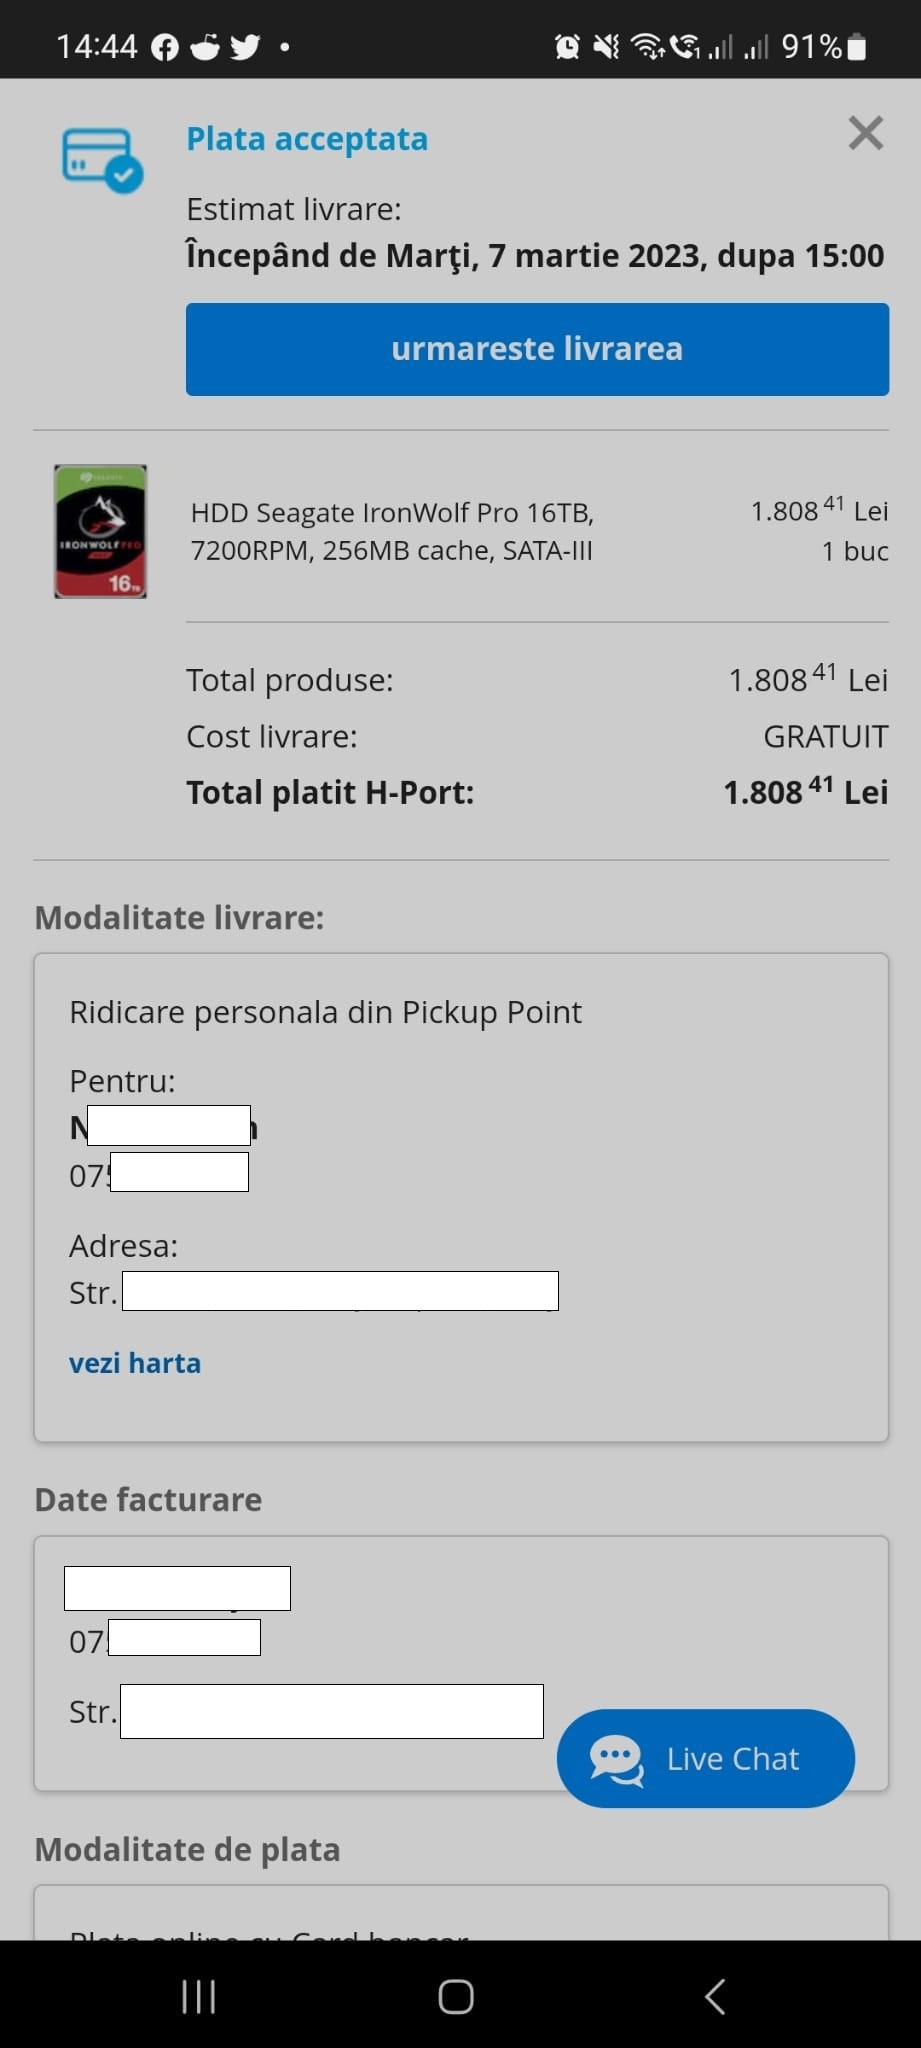Open the HDD Seagate IronWolf Pro product title
921x2048 pixels.
pyautogui.click(x=392, y=531)
